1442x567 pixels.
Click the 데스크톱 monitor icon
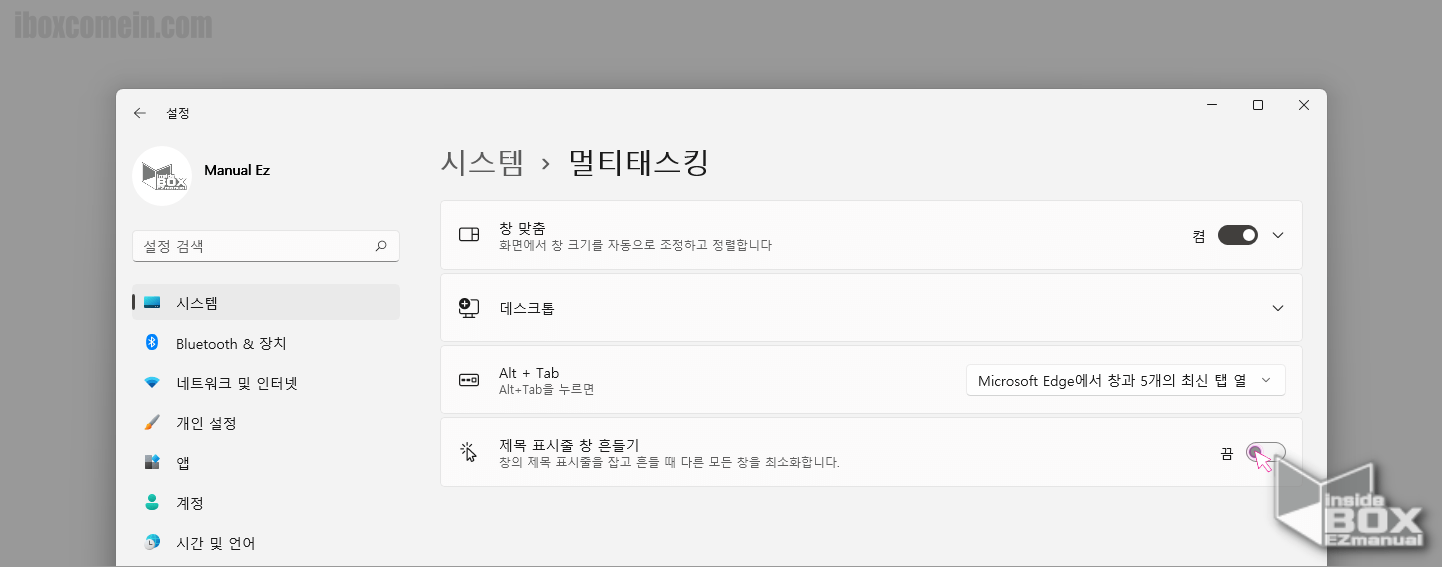tap(469, 308)
